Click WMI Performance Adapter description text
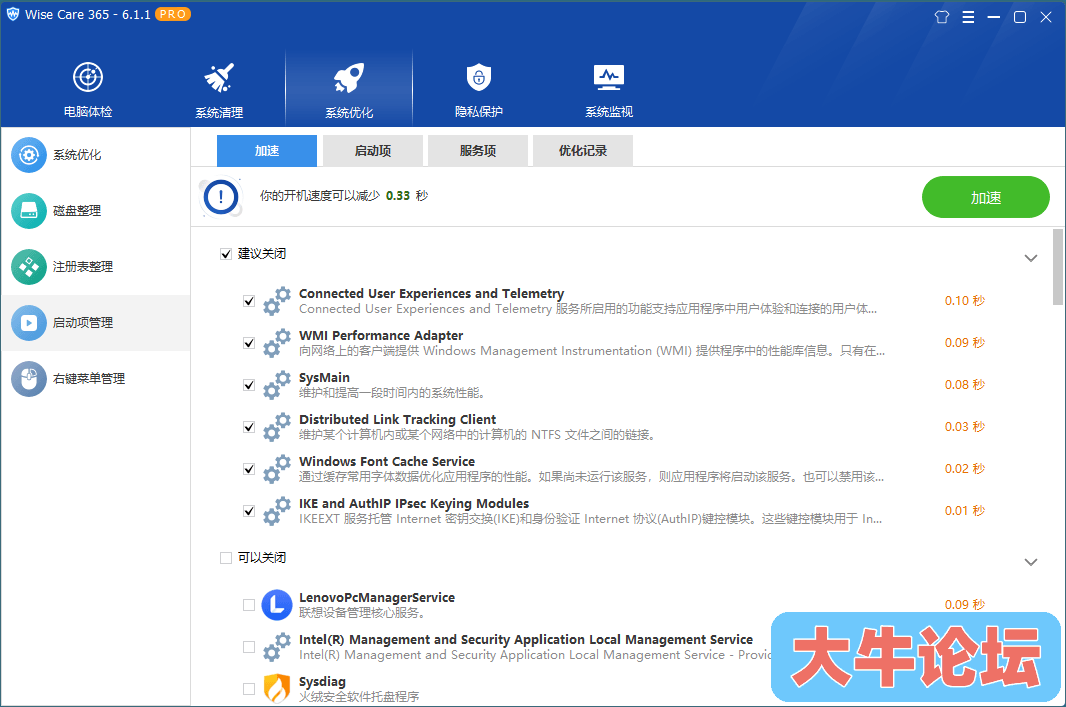The height and width of the screenshot is (707, 1066). click(592, 351)
